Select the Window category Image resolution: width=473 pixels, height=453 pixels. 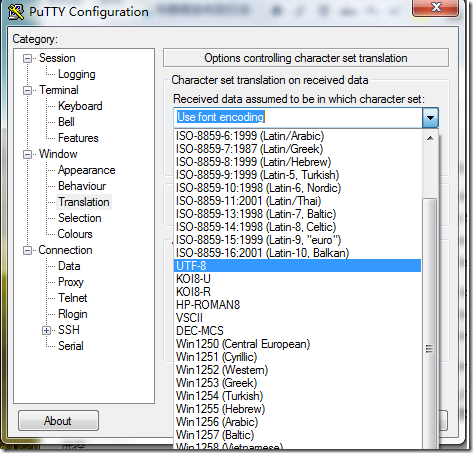click(x=58, y=154)
